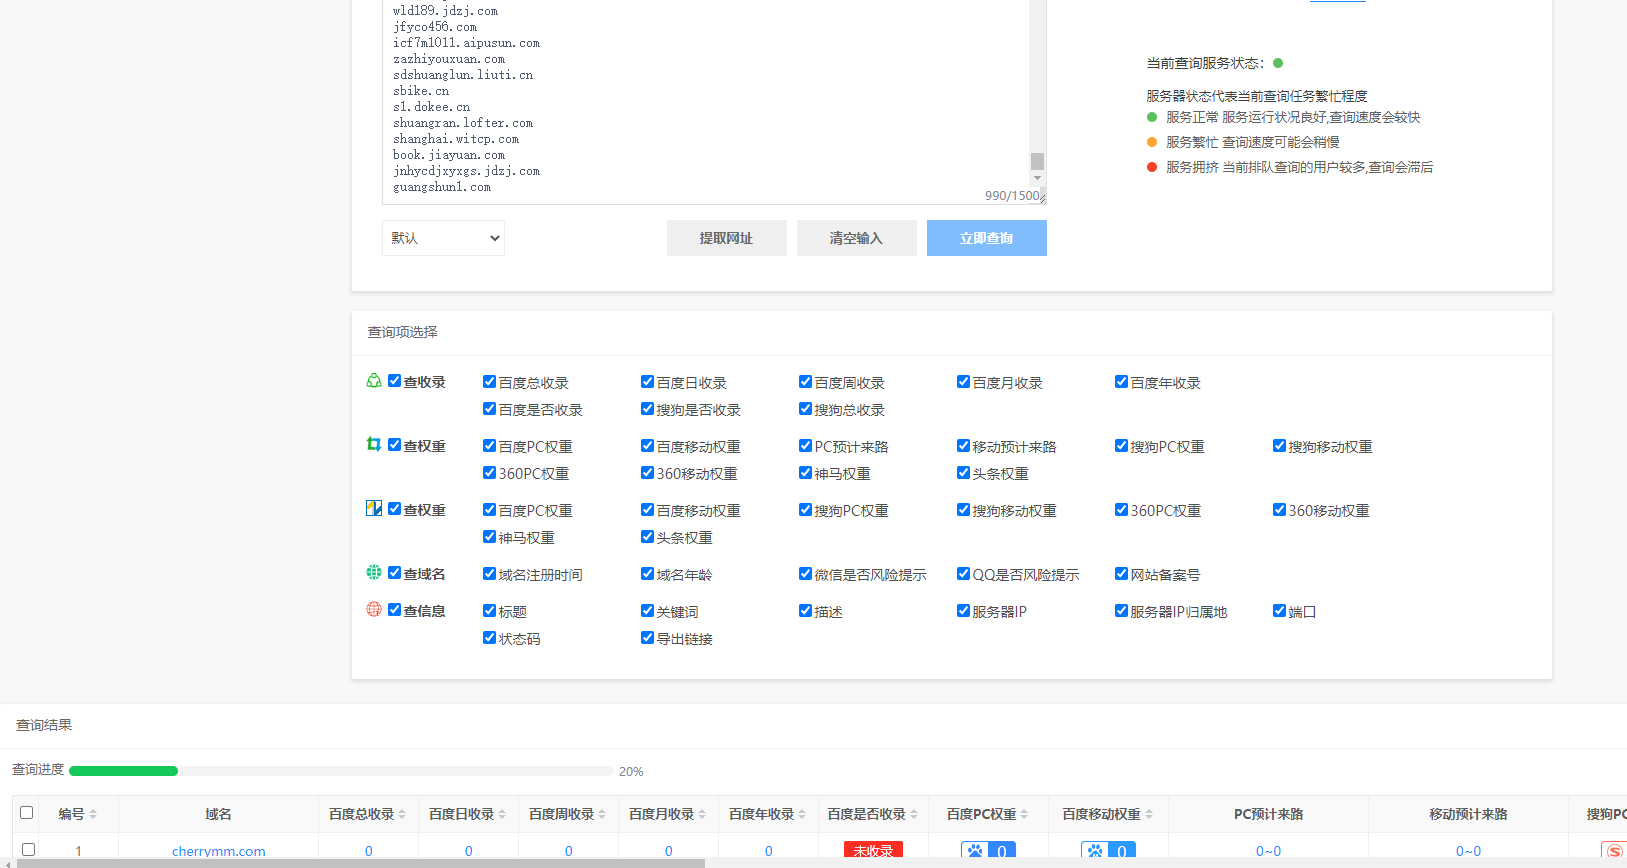The width and height of the screenshot is (1627, 868).
Task: Toggle the 查收录 group checkbox
Action: 395,381
